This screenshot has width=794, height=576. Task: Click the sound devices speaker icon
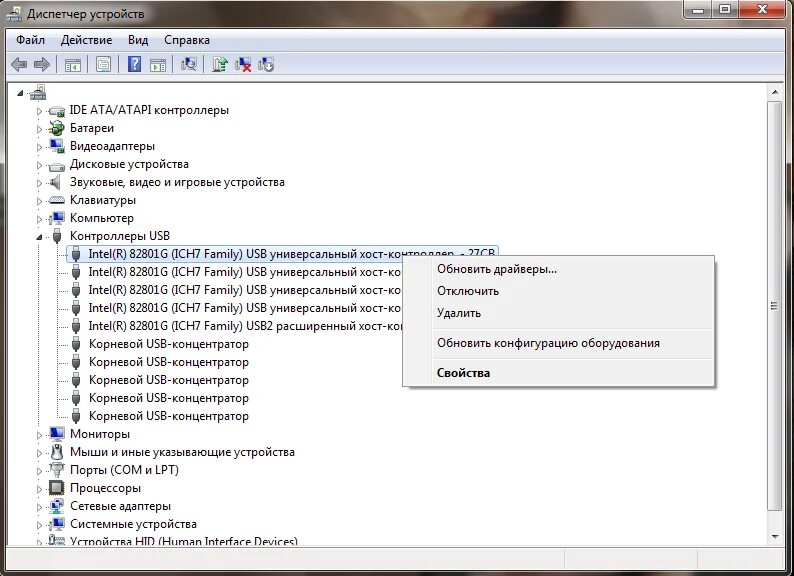[55, 182]
